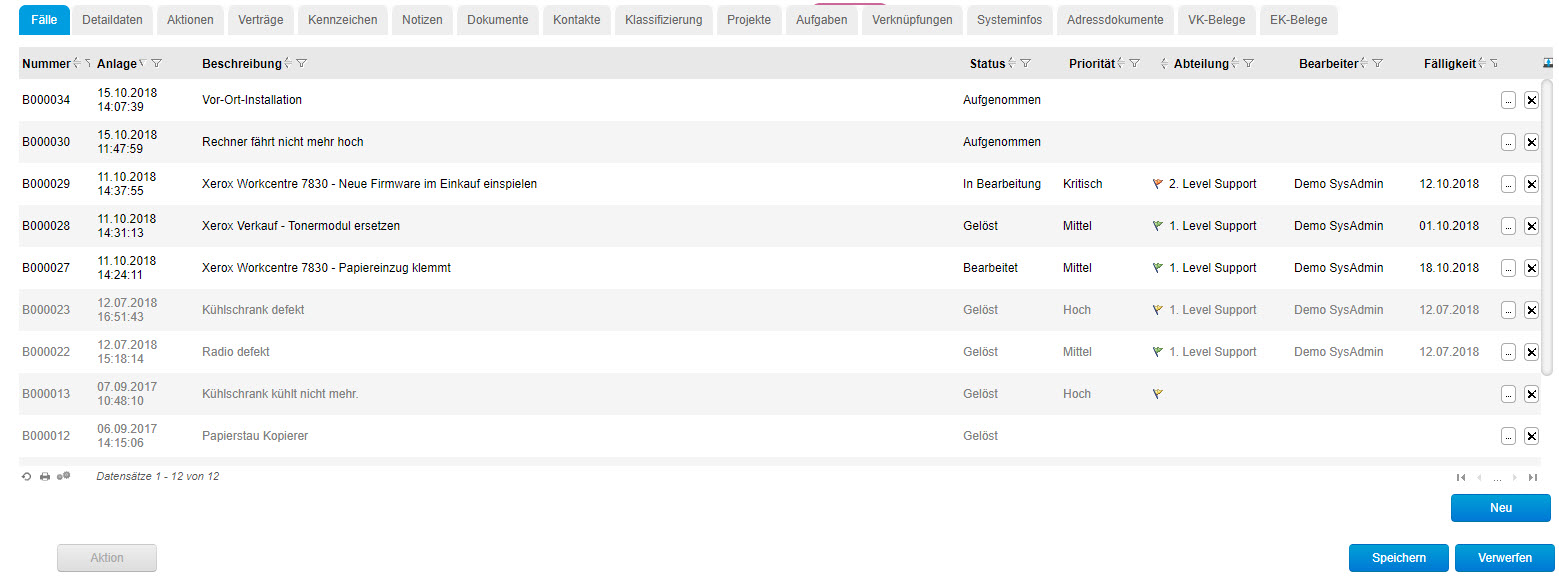
Task: Open the filter for Anlage column
Action: (156, 63)
